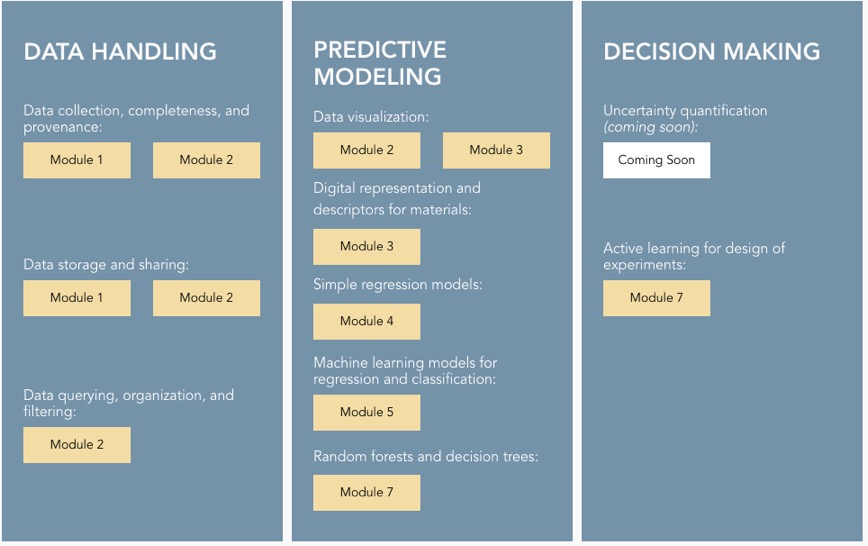Click the DECISION MAKING heading
Image resolution: width=868 pixels, height=546 pixels.
pyautogui.click(x=711, y=52)
